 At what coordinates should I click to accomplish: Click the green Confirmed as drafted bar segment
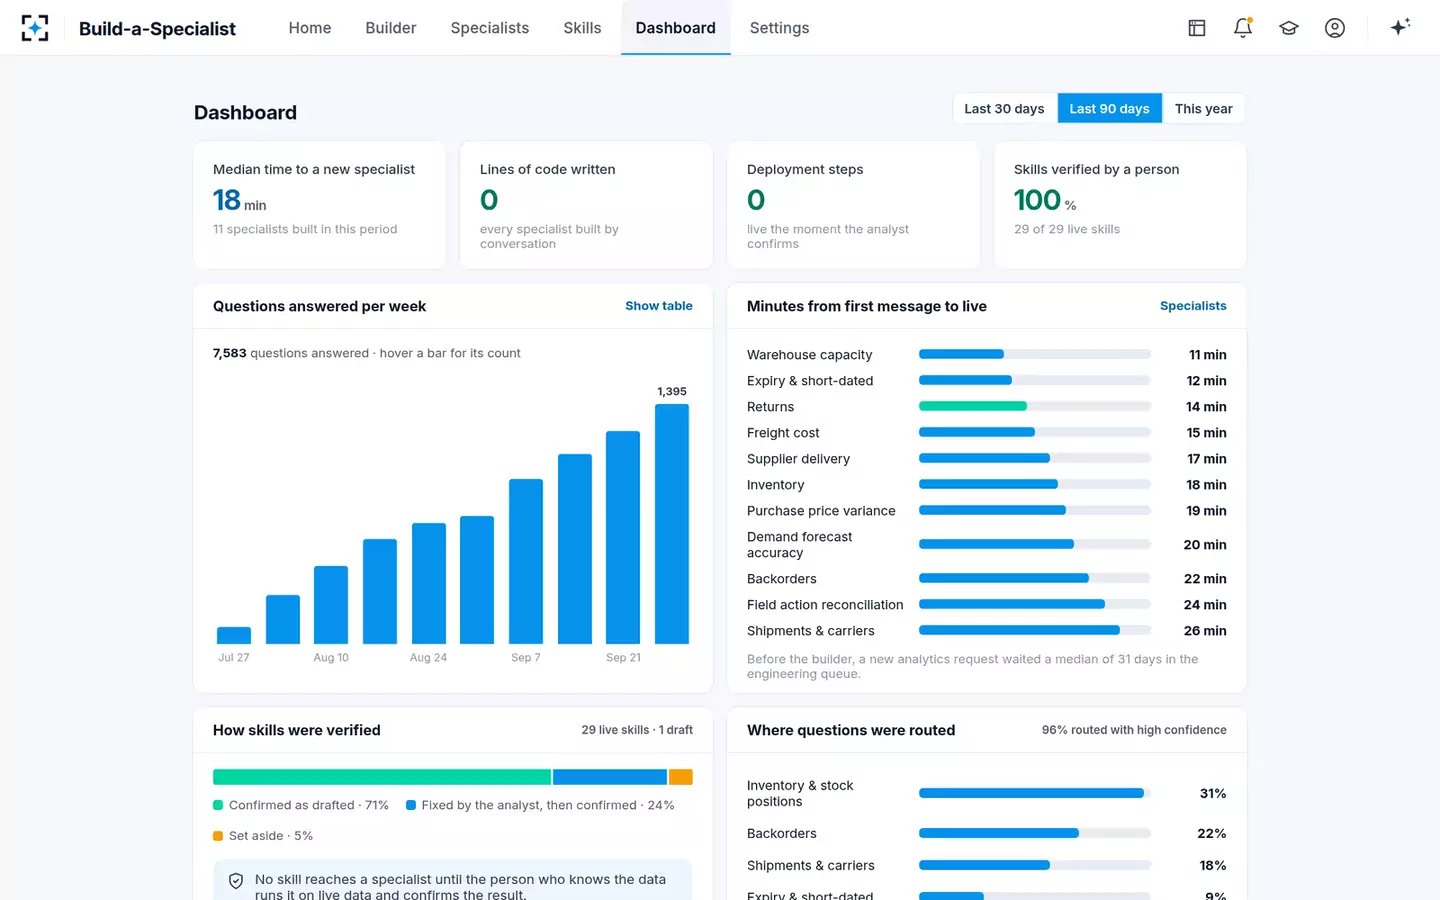[x=382, y=777]
